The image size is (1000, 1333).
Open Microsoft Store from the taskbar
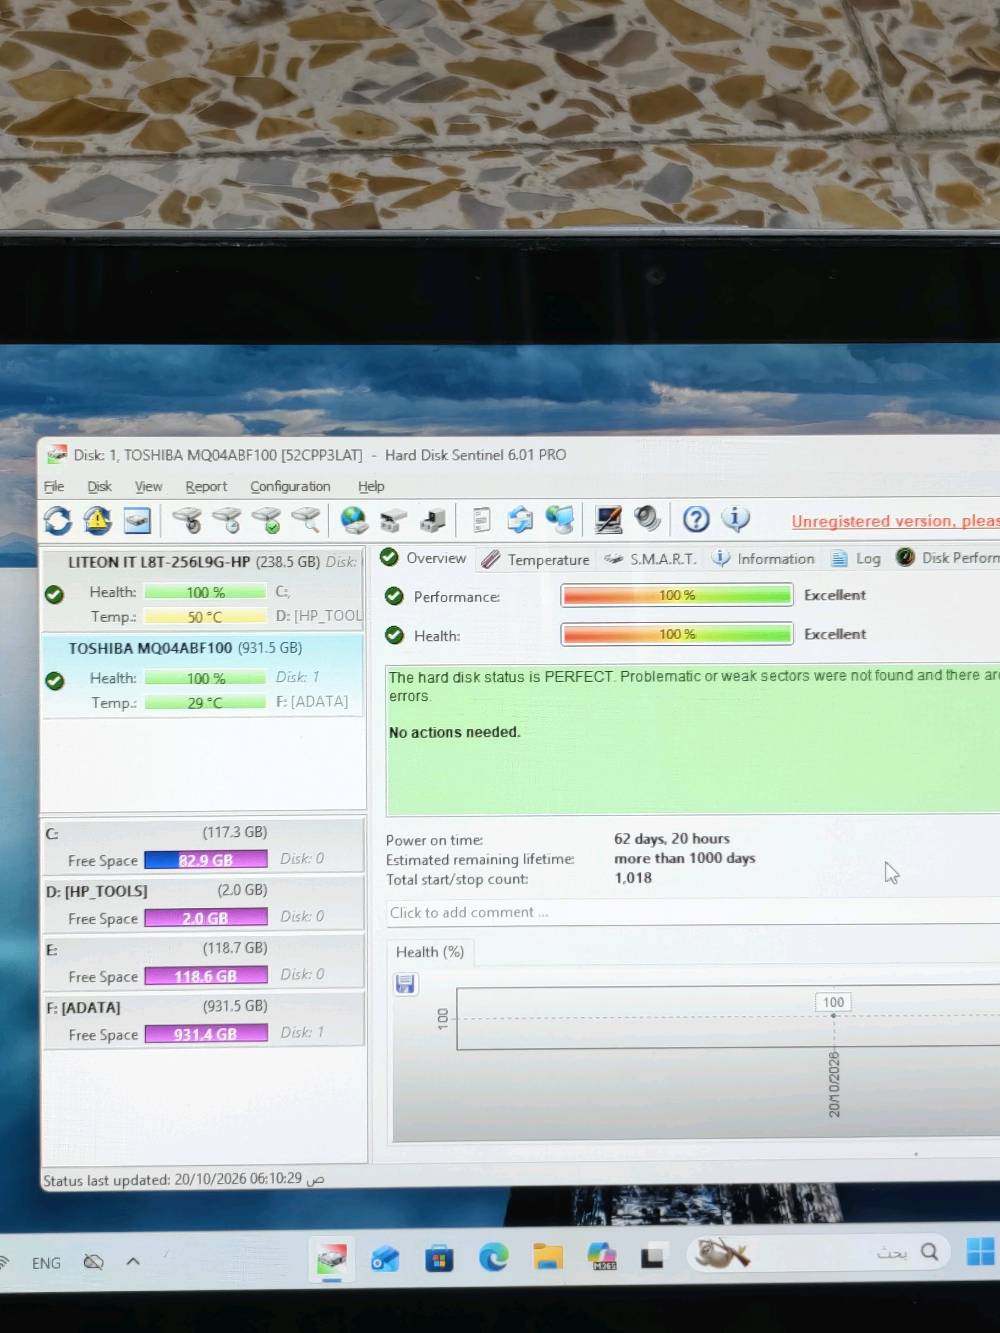click(x=439, y=1258)
